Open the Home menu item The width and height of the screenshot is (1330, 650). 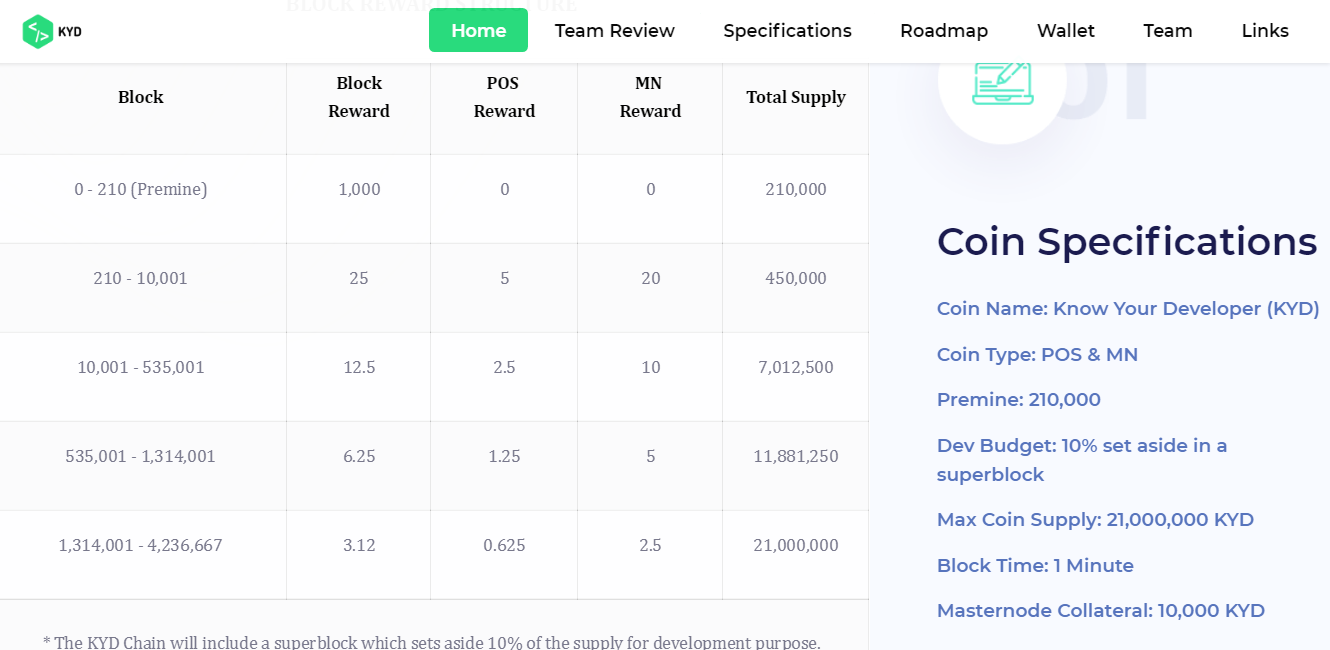(x=478, y=30)
